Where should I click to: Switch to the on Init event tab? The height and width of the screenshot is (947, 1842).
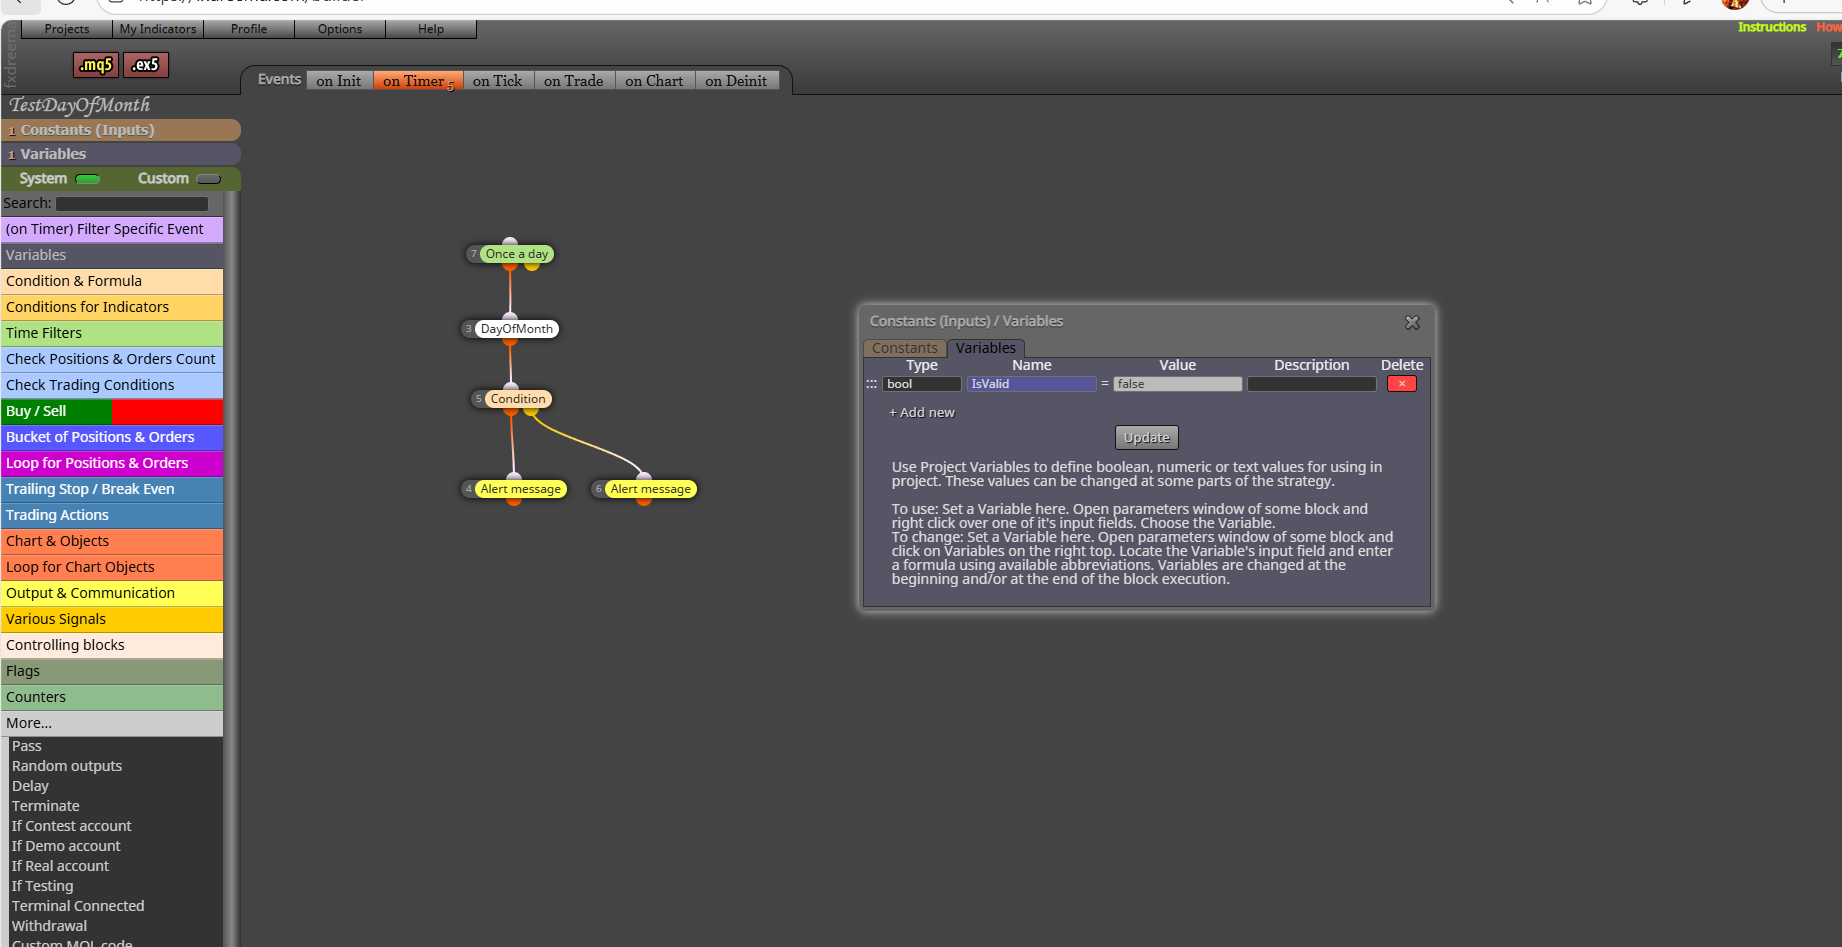(339, 81)
